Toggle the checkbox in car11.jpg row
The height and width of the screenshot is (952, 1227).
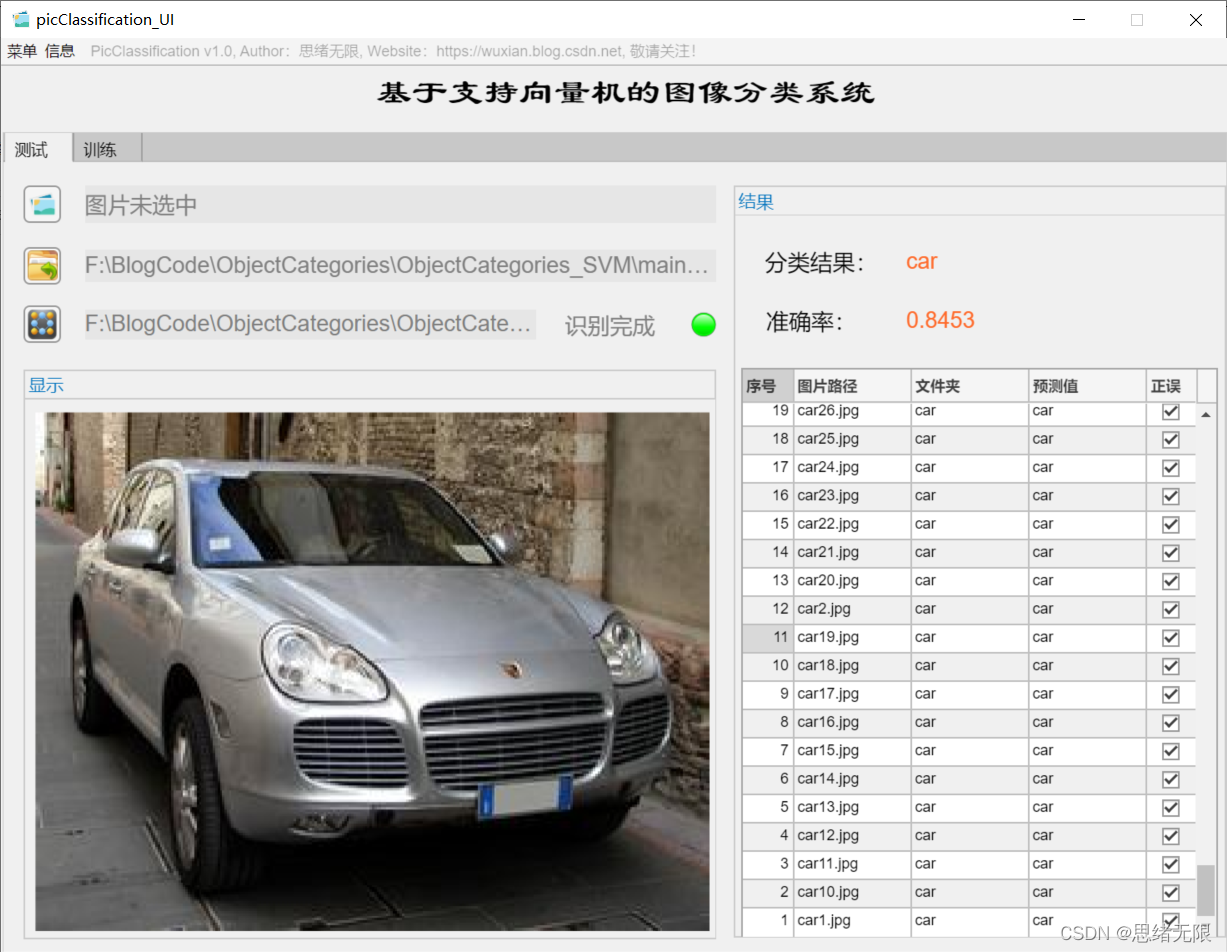click(1171, 864)
